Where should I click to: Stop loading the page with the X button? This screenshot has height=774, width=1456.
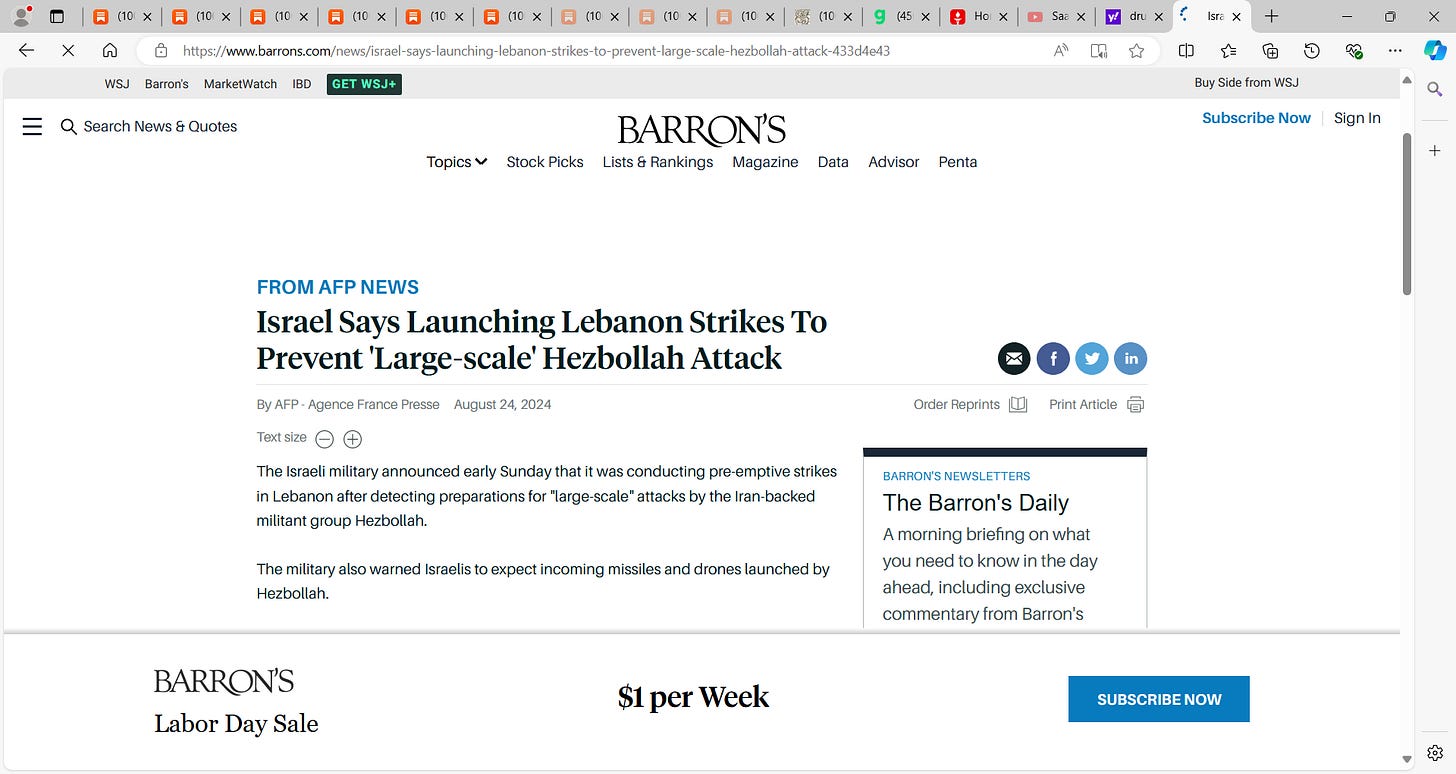click(68, 50)
